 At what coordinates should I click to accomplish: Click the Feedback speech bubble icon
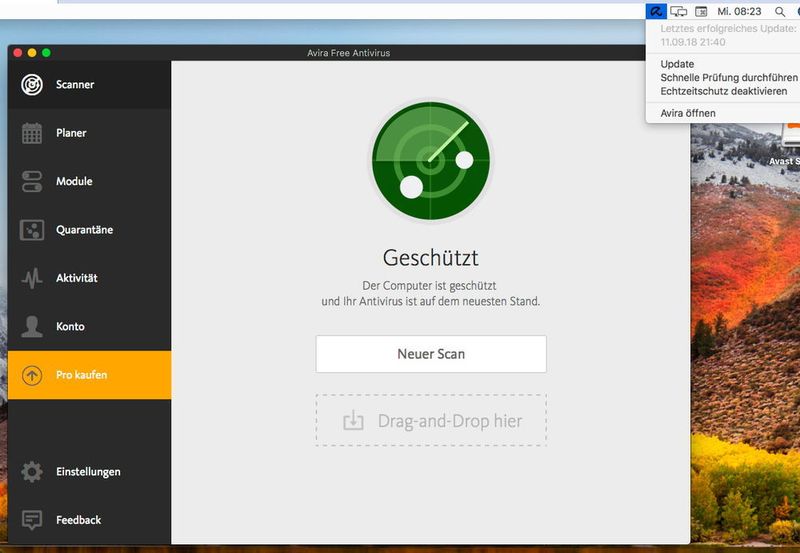[x=32, y=520]
